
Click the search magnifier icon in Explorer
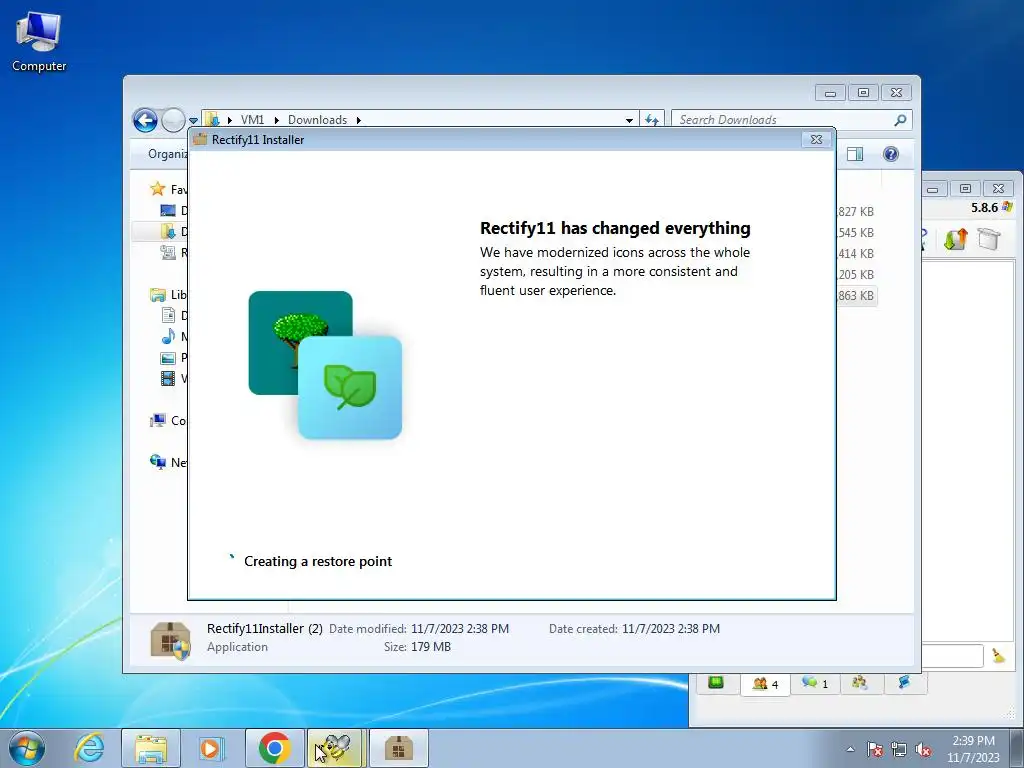pyautogui.click(x=900, y=120)
